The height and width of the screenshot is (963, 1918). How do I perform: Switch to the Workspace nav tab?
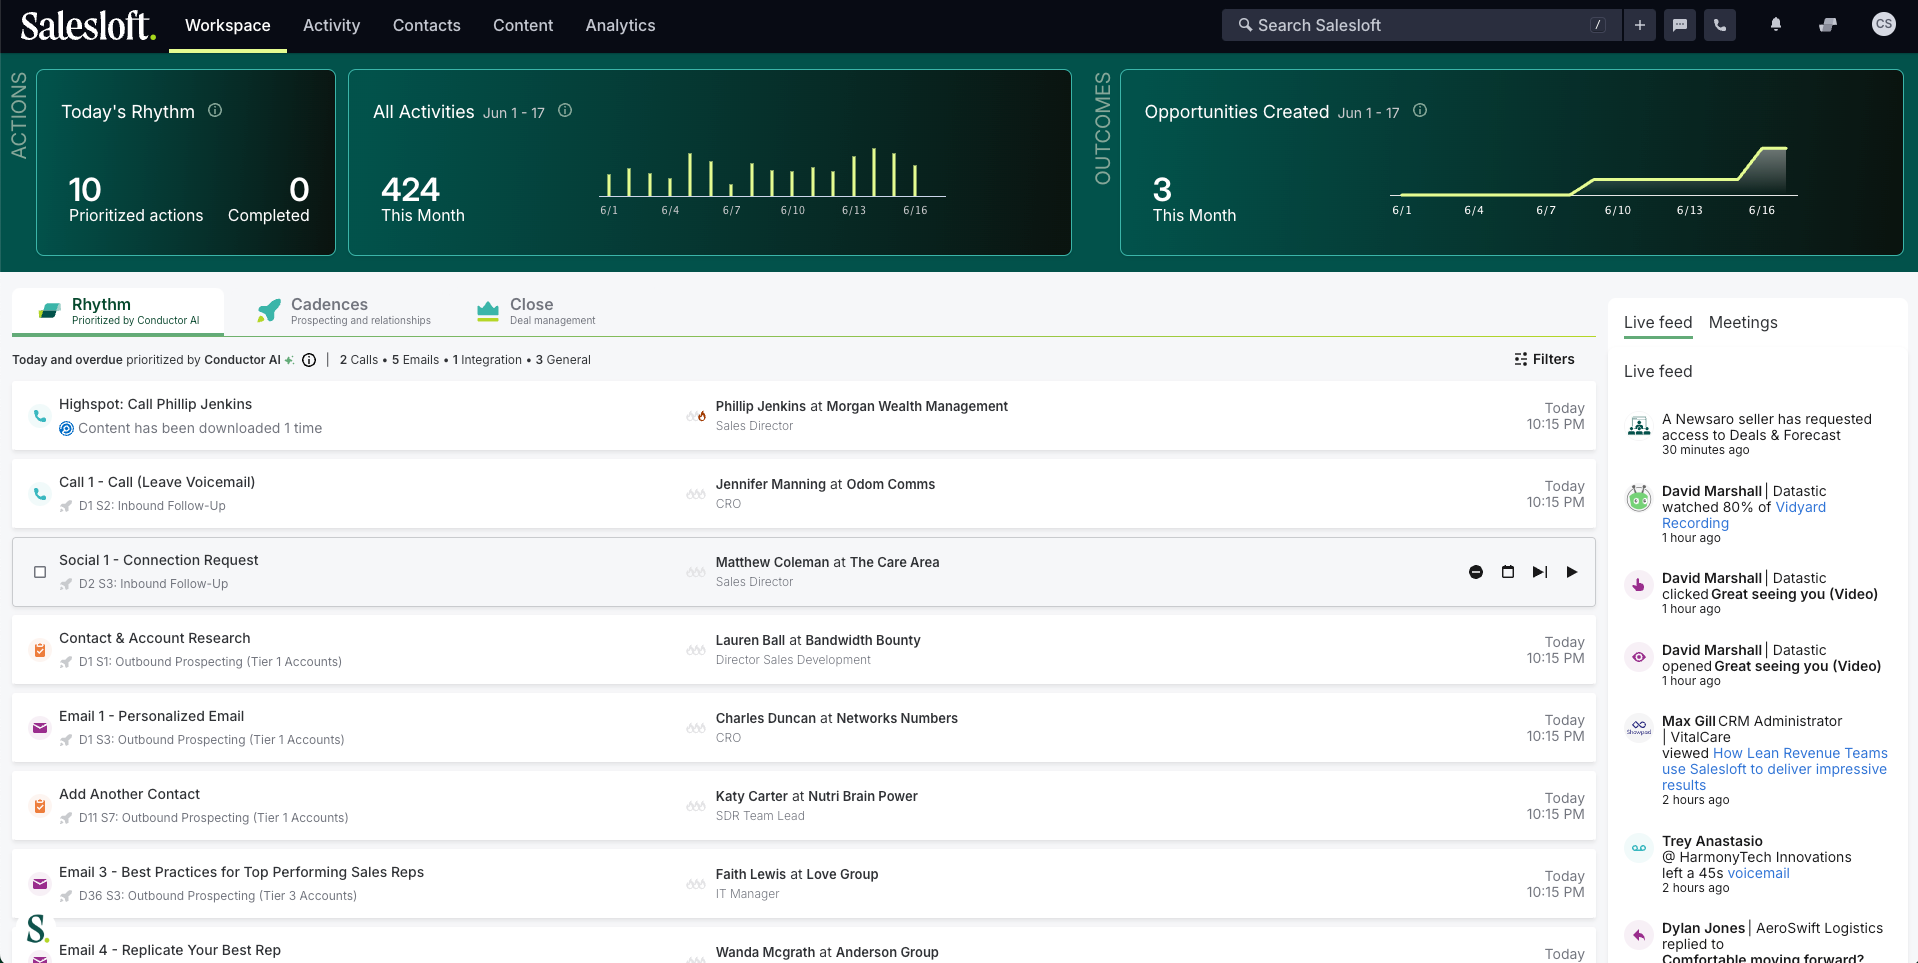coord(228,26)
